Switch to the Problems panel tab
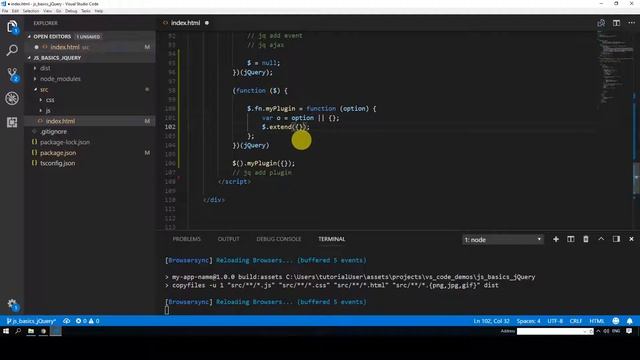 tap(187, 239)
